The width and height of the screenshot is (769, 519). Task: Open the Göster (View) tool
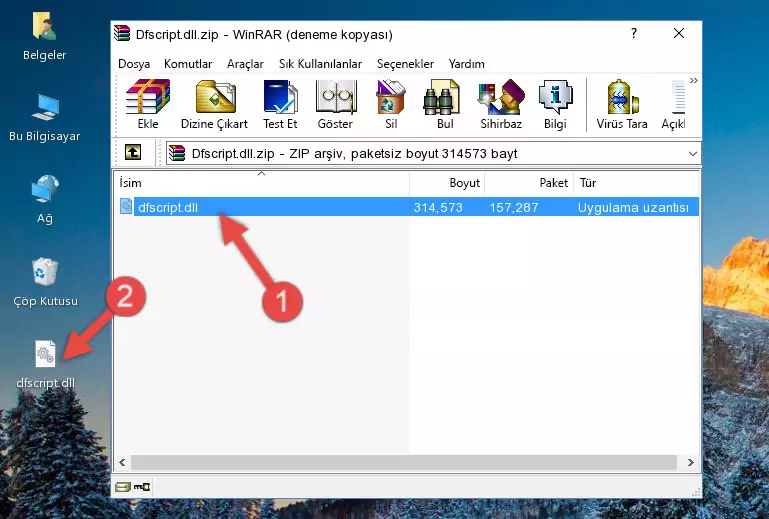[335, 104]
